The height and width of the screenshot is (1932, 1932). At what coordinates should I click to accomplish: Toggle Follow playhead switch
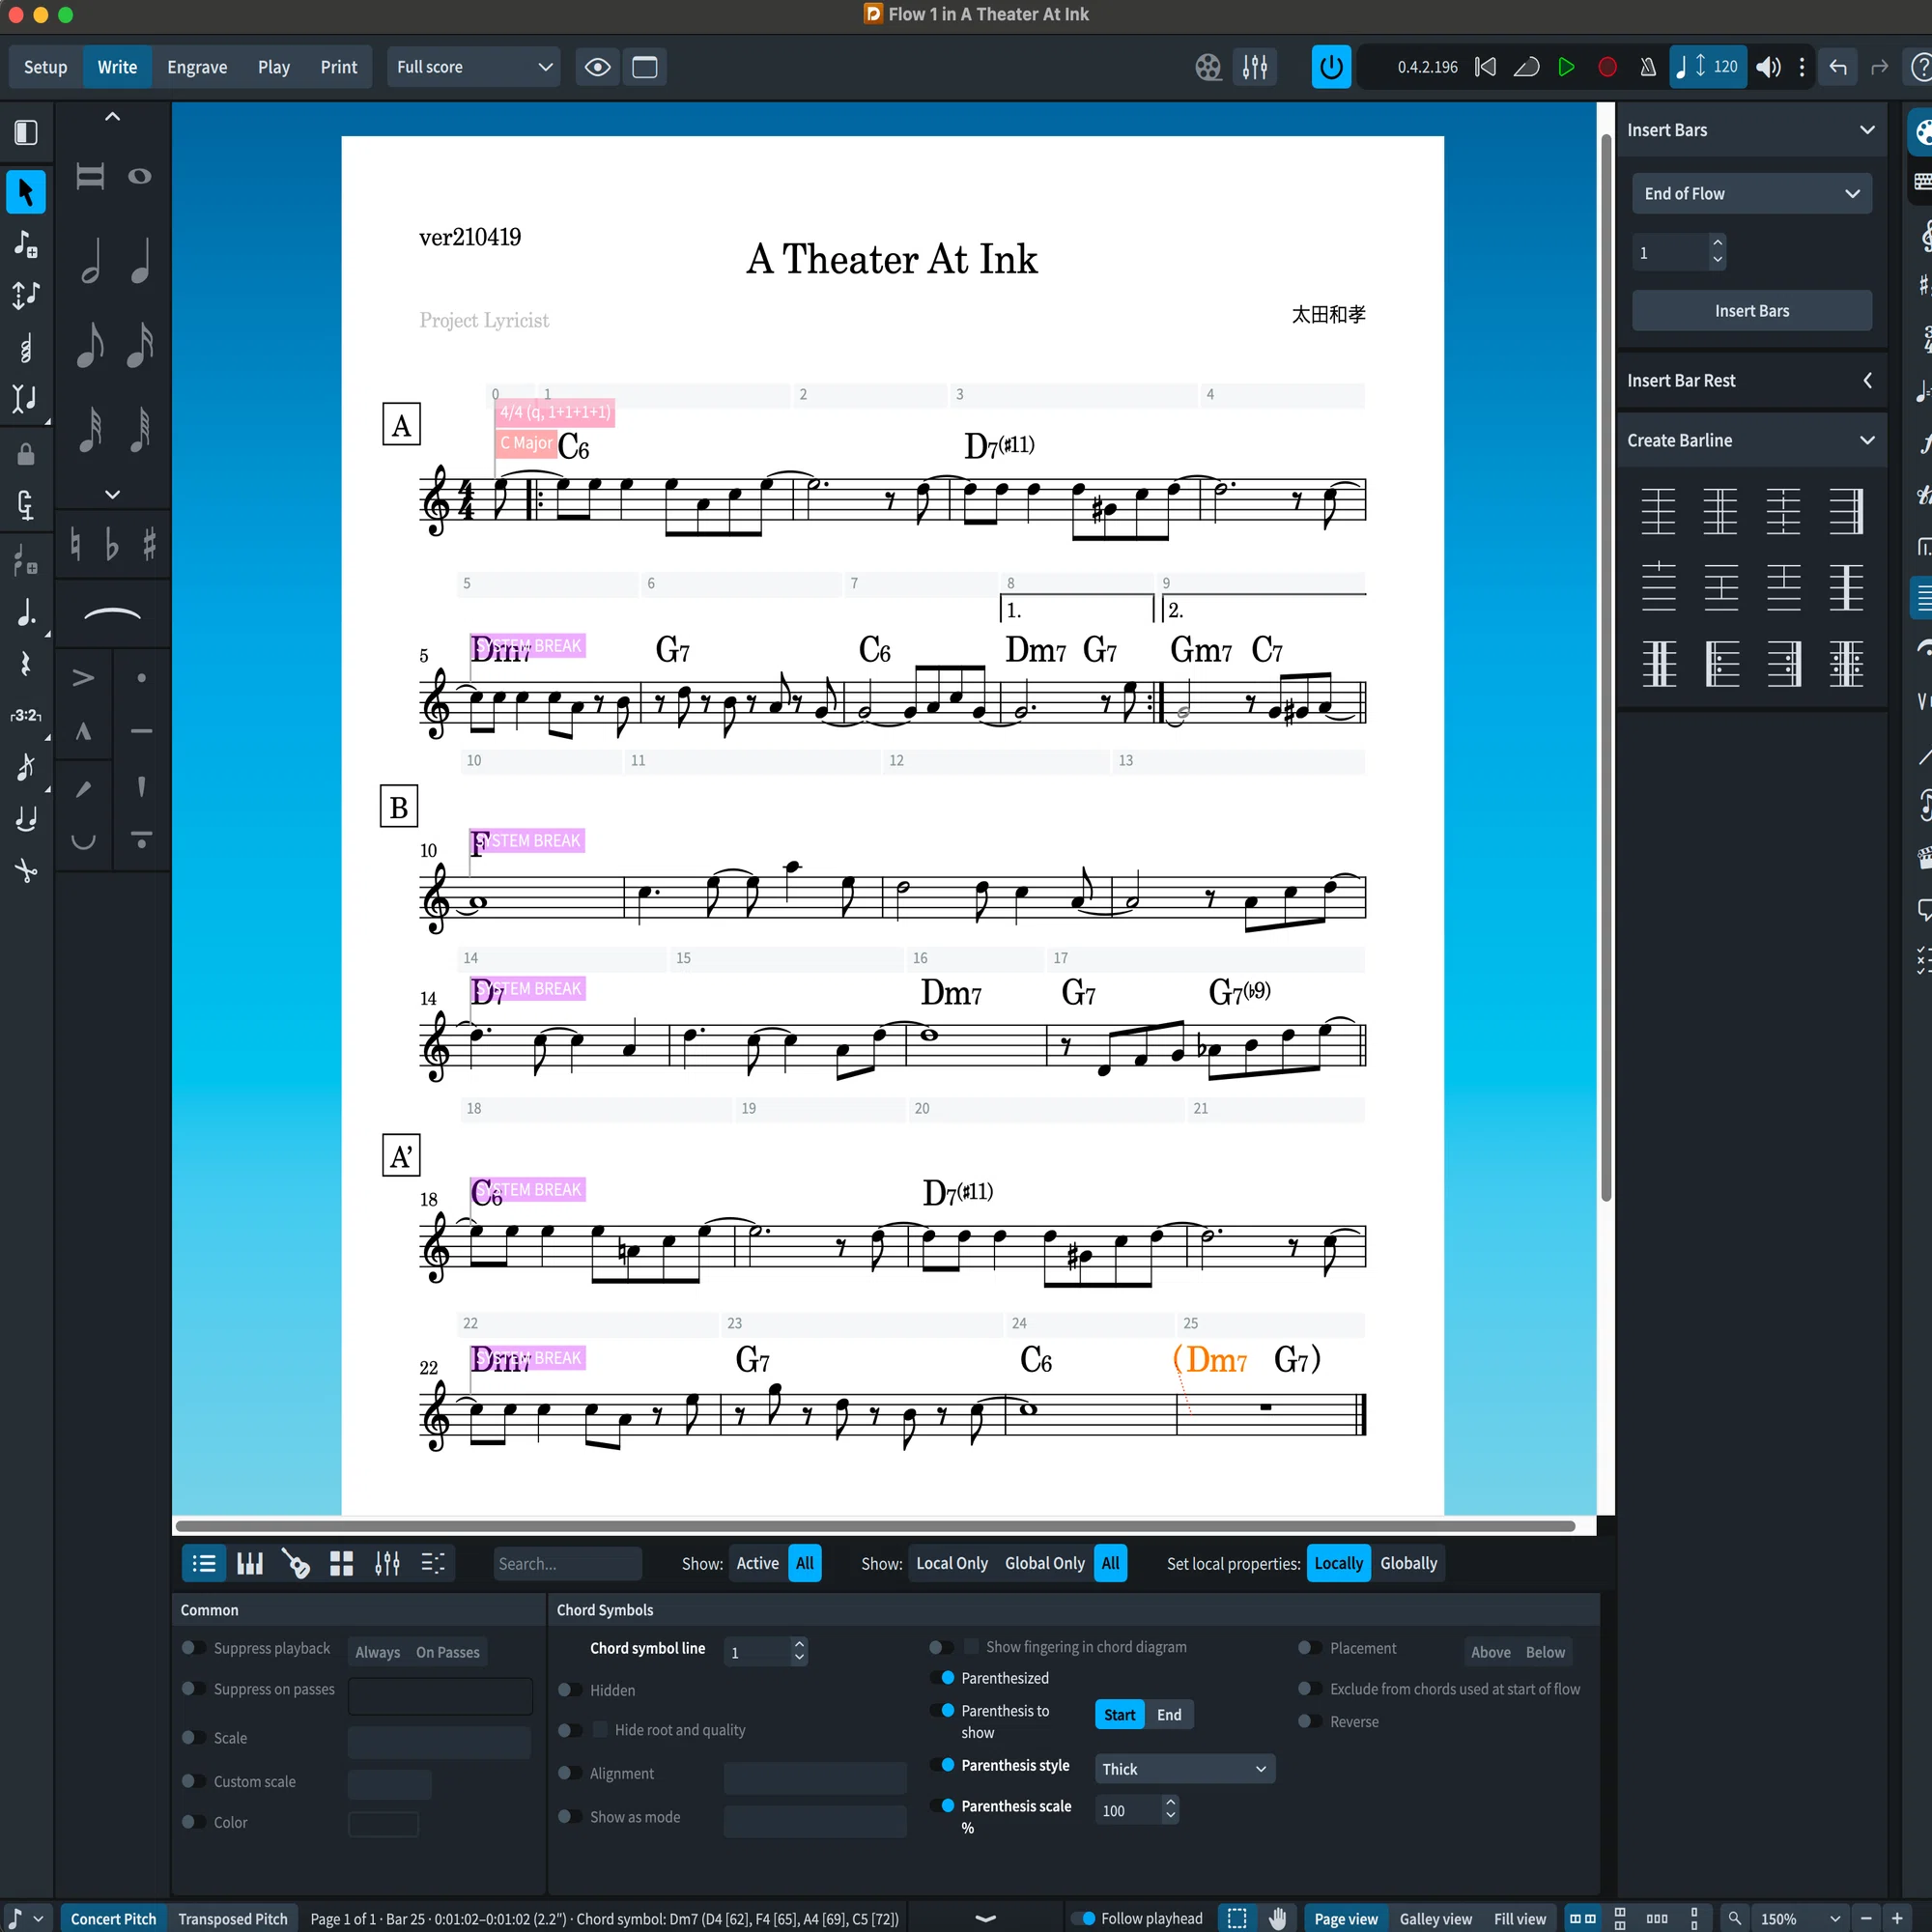tap(1083, 1918)
